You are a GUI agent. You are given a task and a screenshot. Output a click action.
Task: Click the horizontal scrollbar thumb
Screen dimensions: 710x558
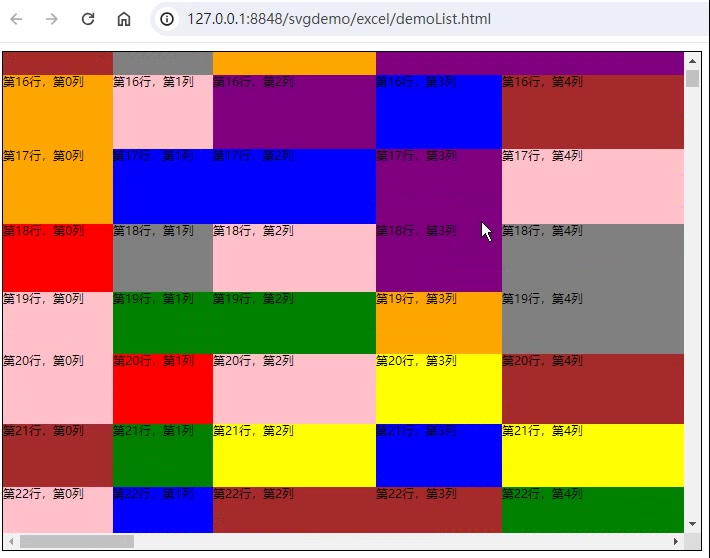[76, 541]
